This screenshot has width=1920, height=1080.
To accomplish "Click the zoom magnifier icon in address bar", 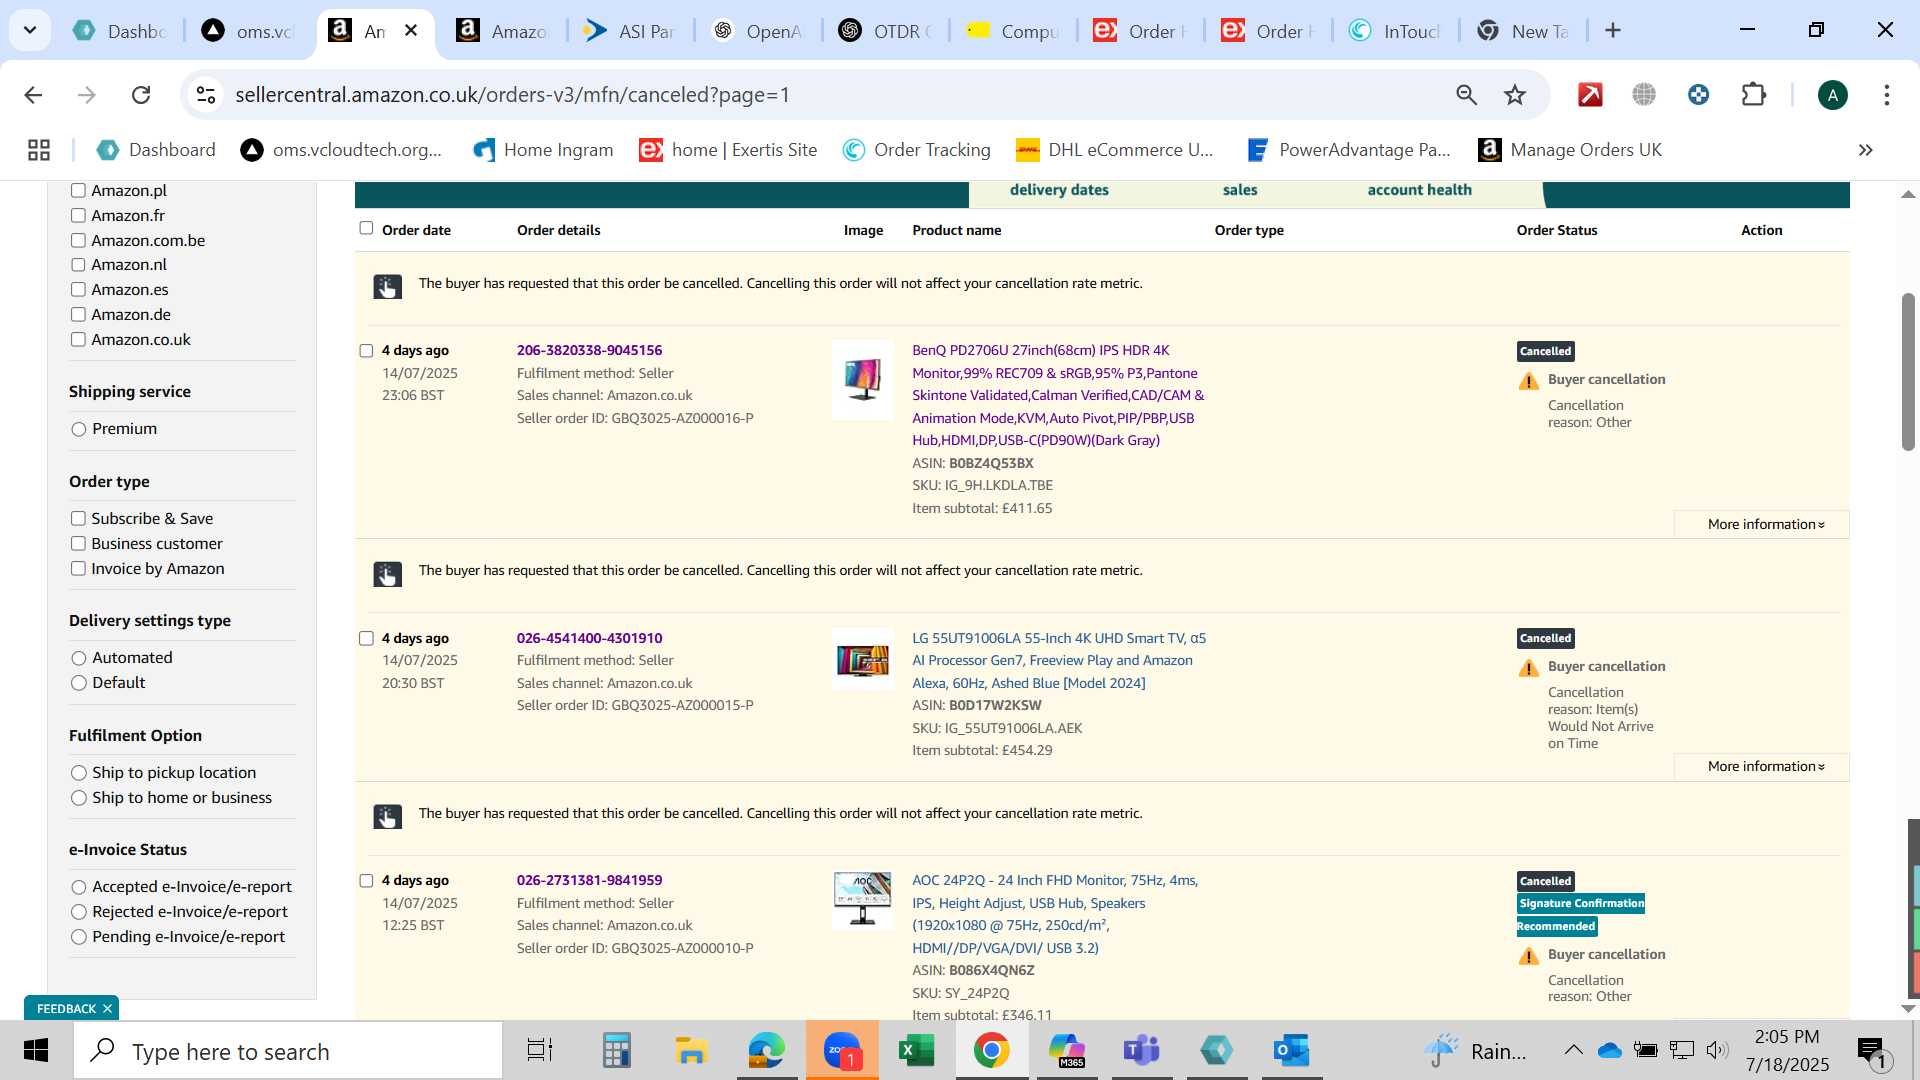I will (x=1466, y=95).
